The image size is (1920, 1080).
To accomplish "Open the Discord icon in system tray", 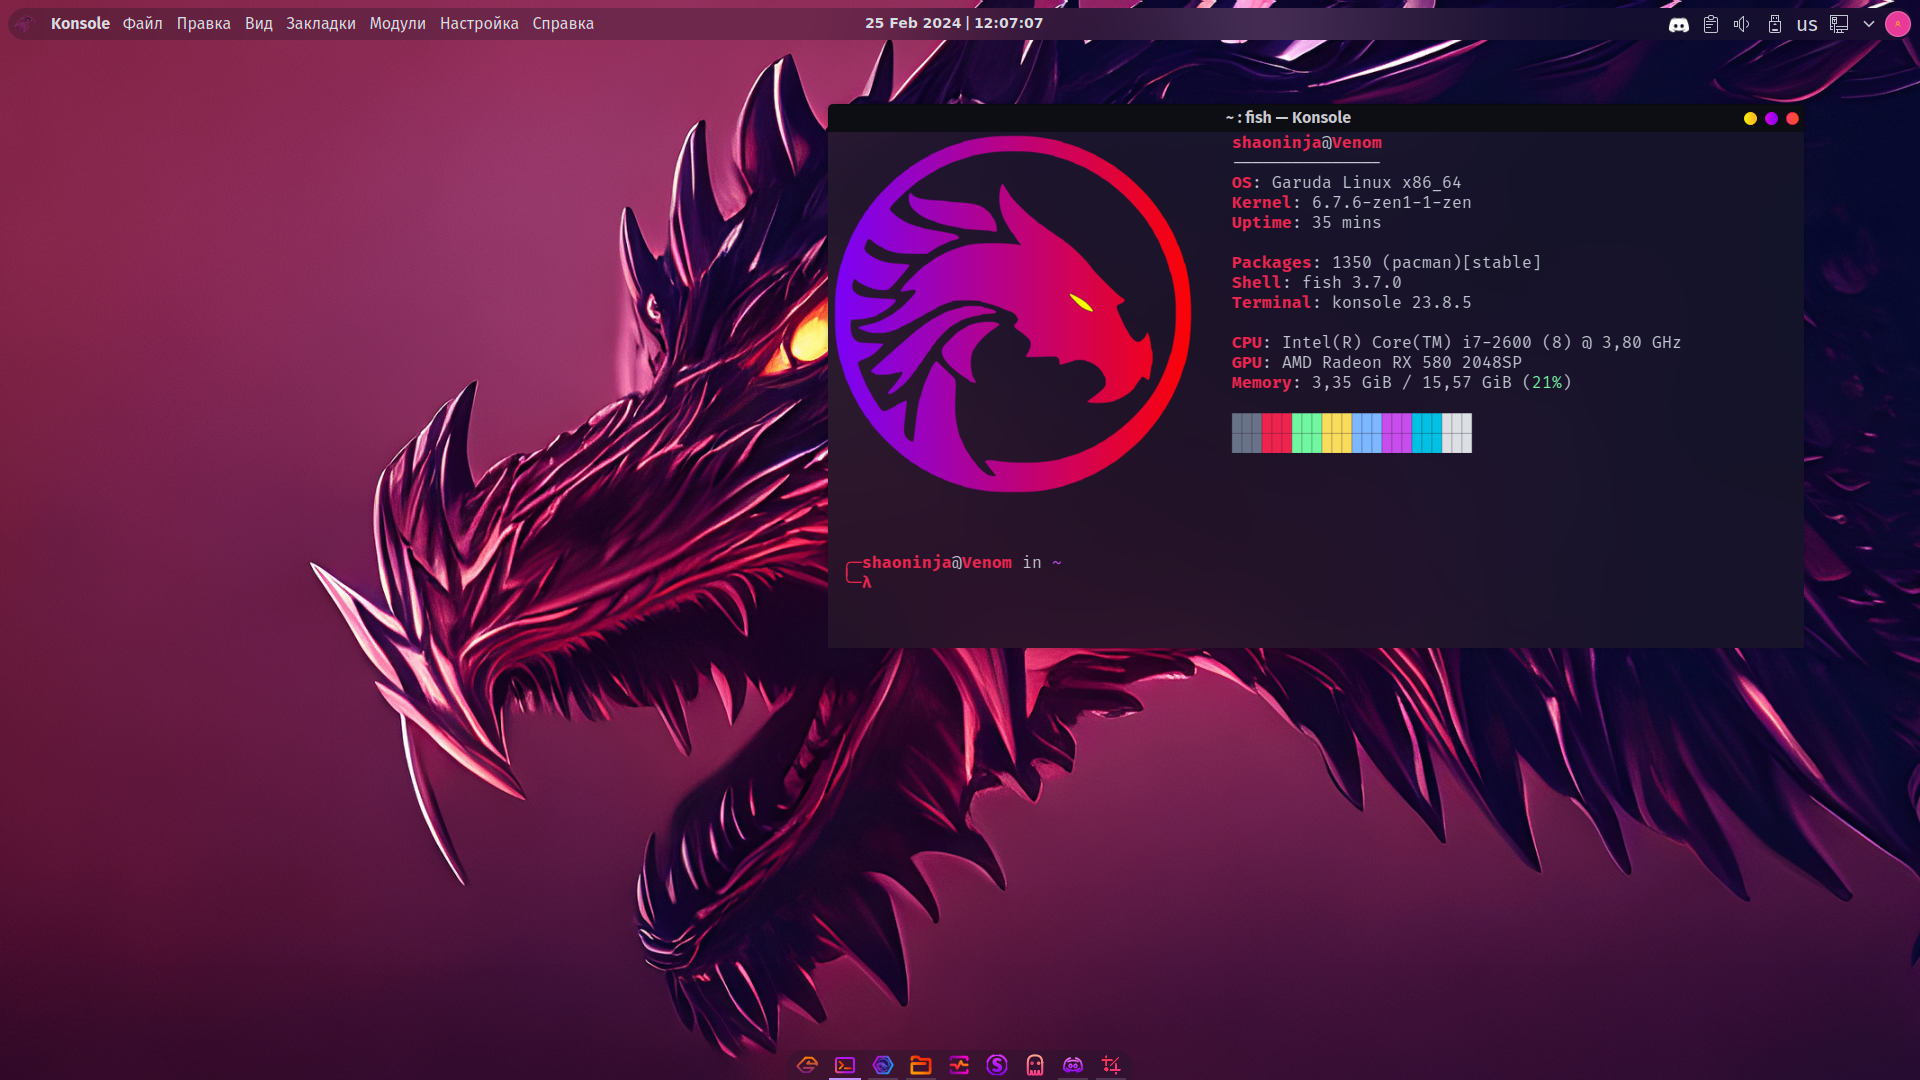I will (x=1679, y=24).
